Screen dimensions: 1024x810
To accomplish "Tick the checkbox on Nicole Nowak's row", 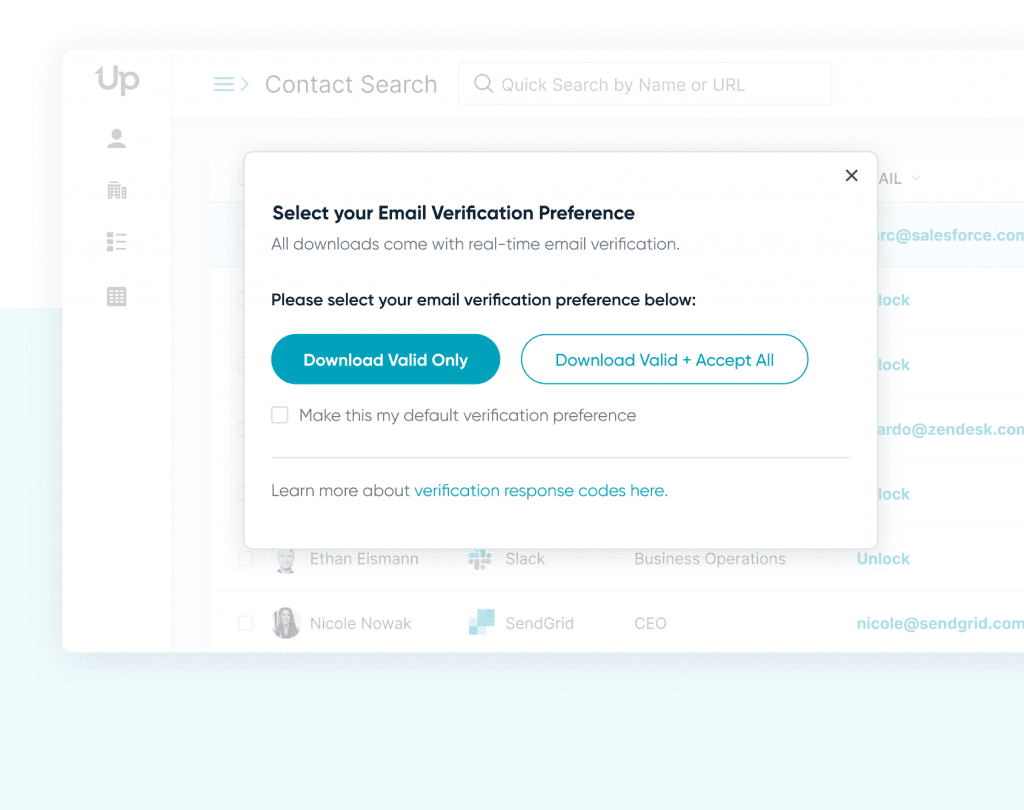I will tap(245, 622).
